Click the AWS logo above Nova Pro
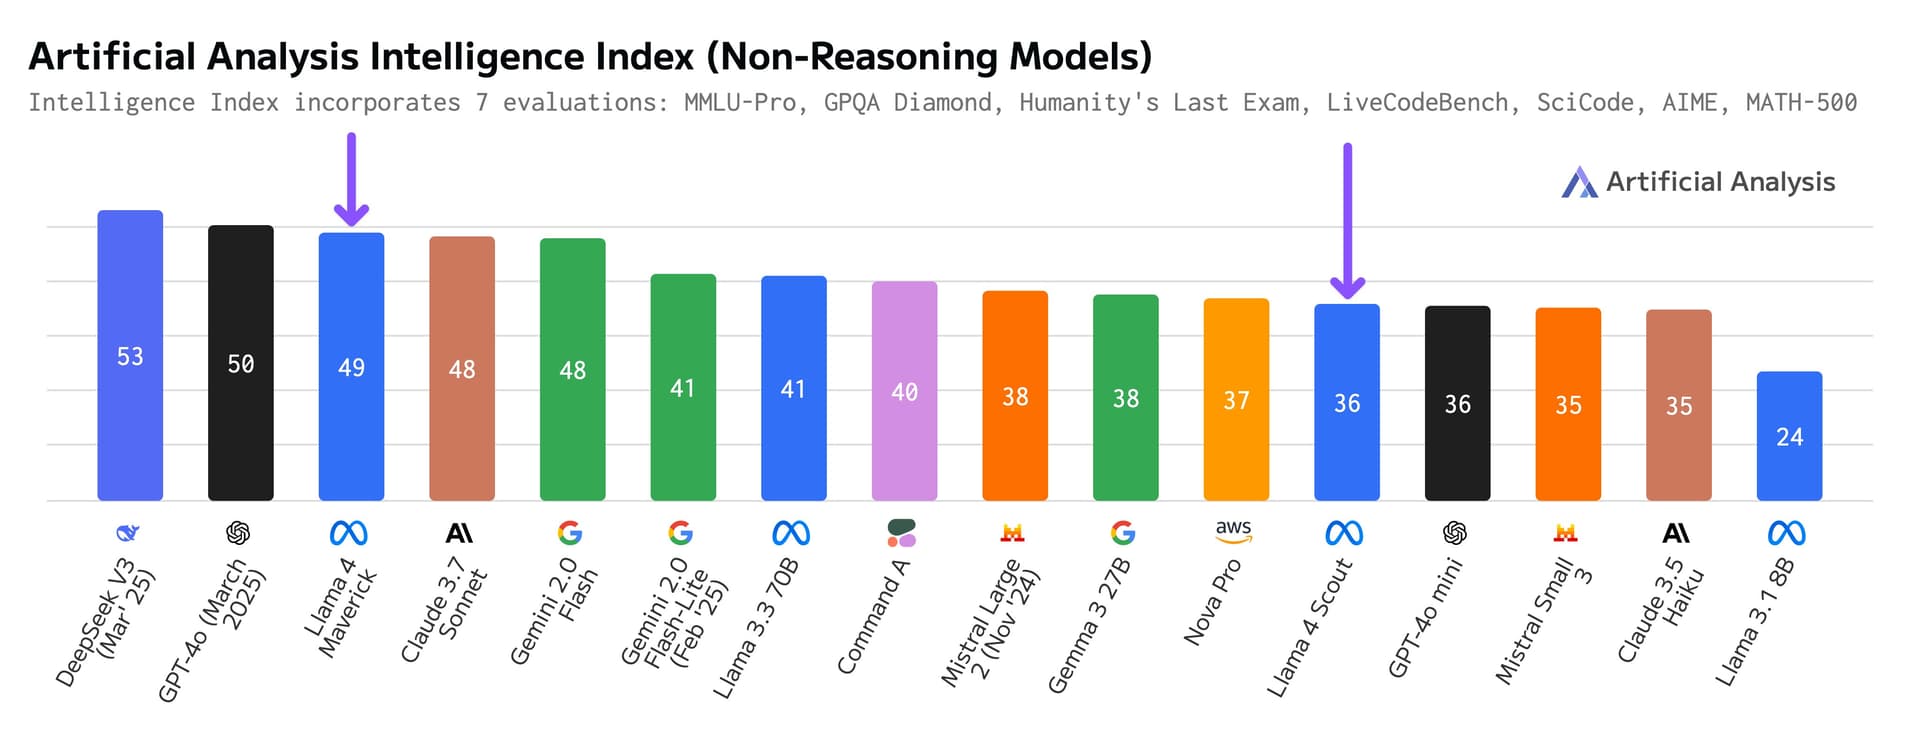 (x=1233, y=531)
